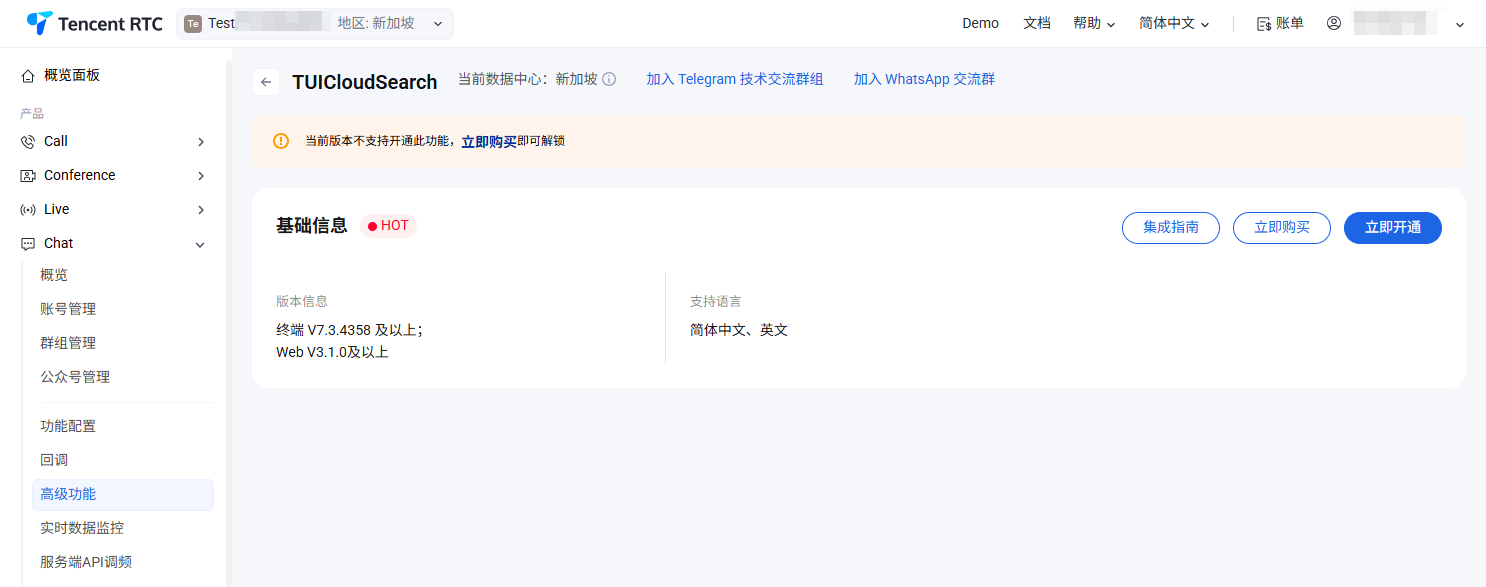1486x587 pixels.
Task: Open 账号管理 in the sidebar
Action: click(68, 309)
